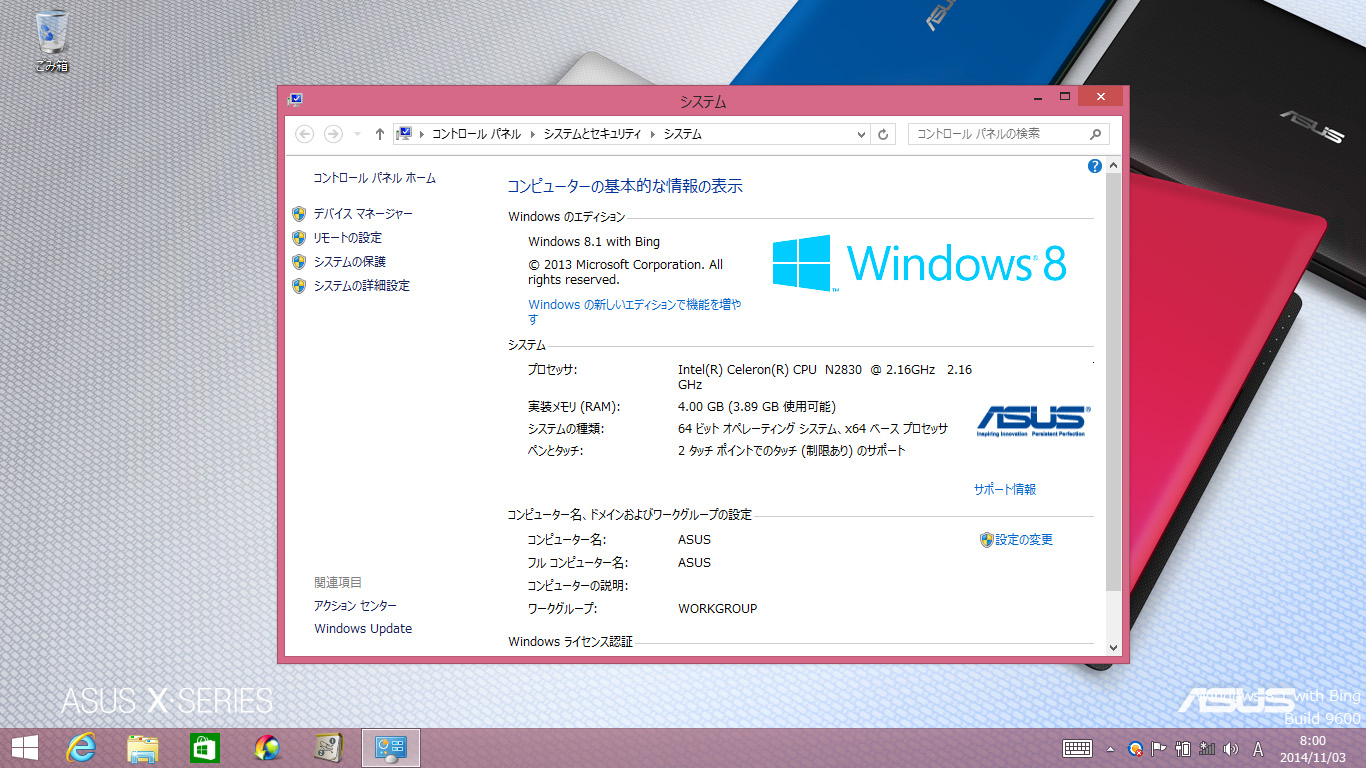The image size is (1366, 768).
Task: Click the speaker volume icon
Action: click(1231, 748)
